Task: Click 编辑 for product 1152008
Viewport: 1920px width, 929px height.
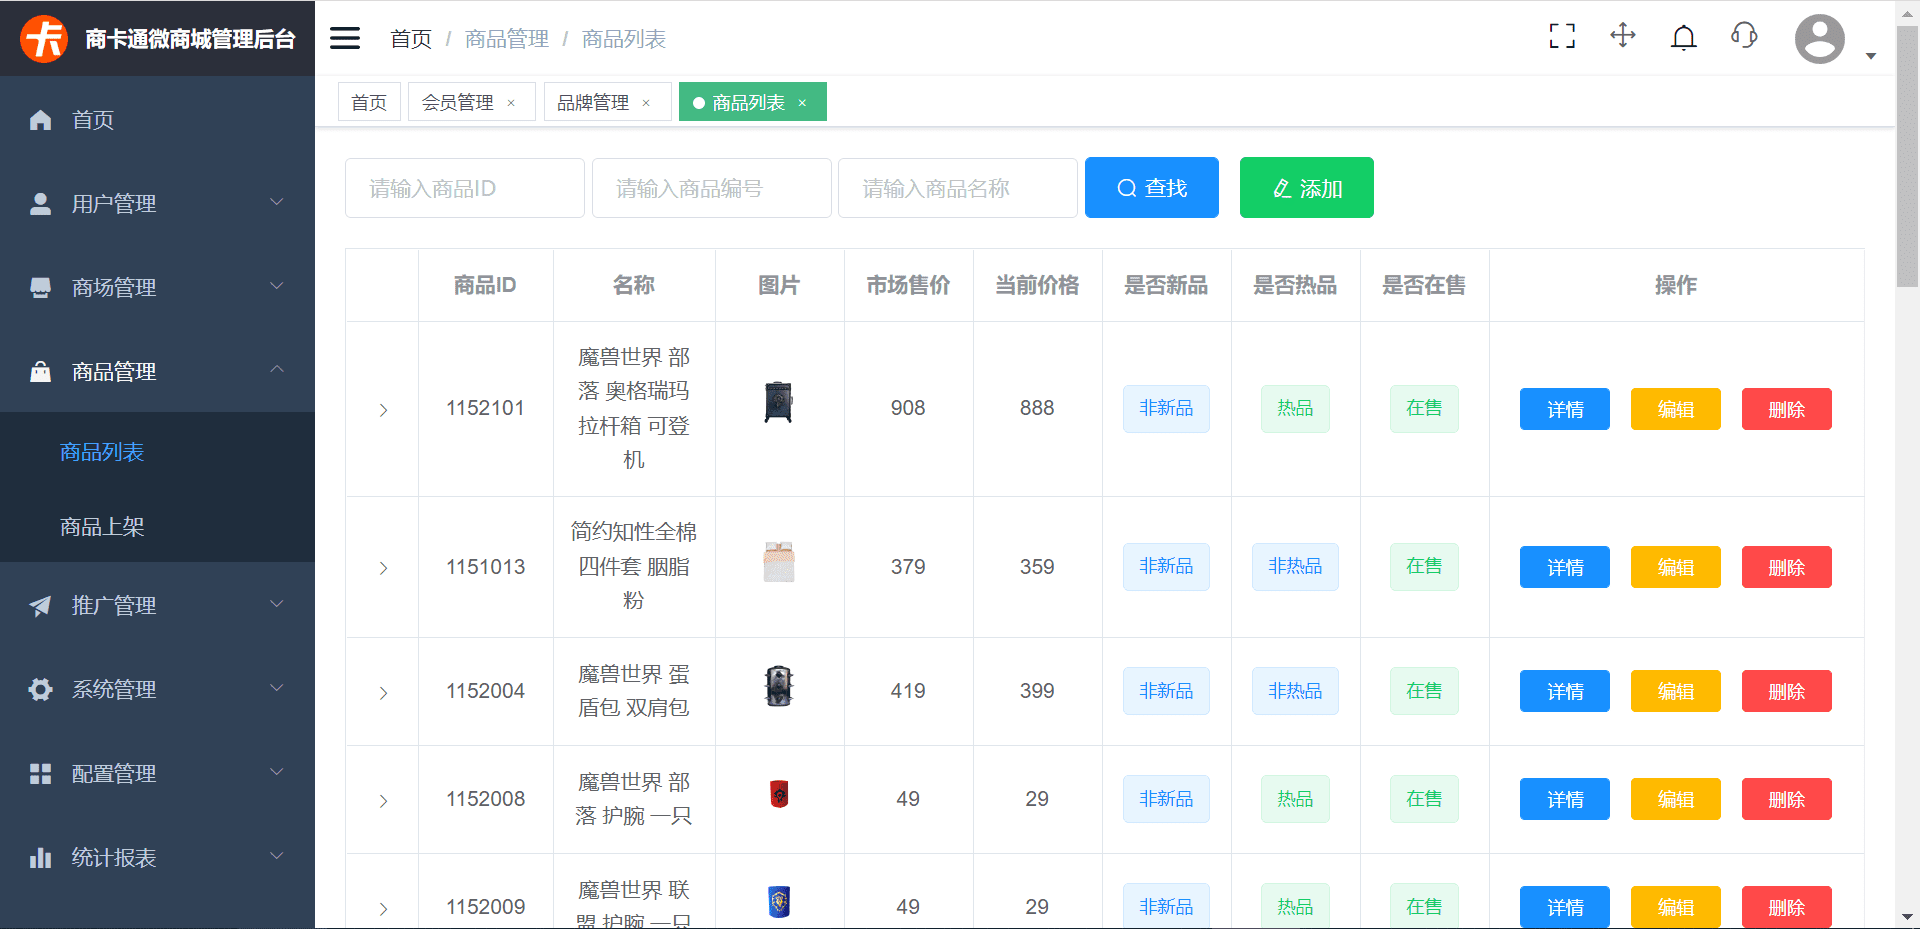Action: 1676,799
